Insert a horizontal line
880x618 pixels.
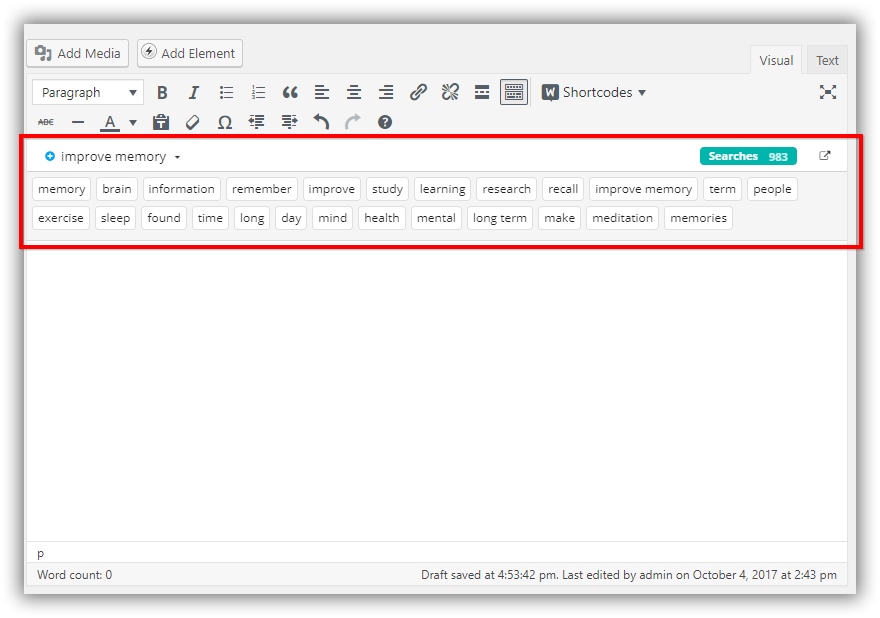point(78,122)
